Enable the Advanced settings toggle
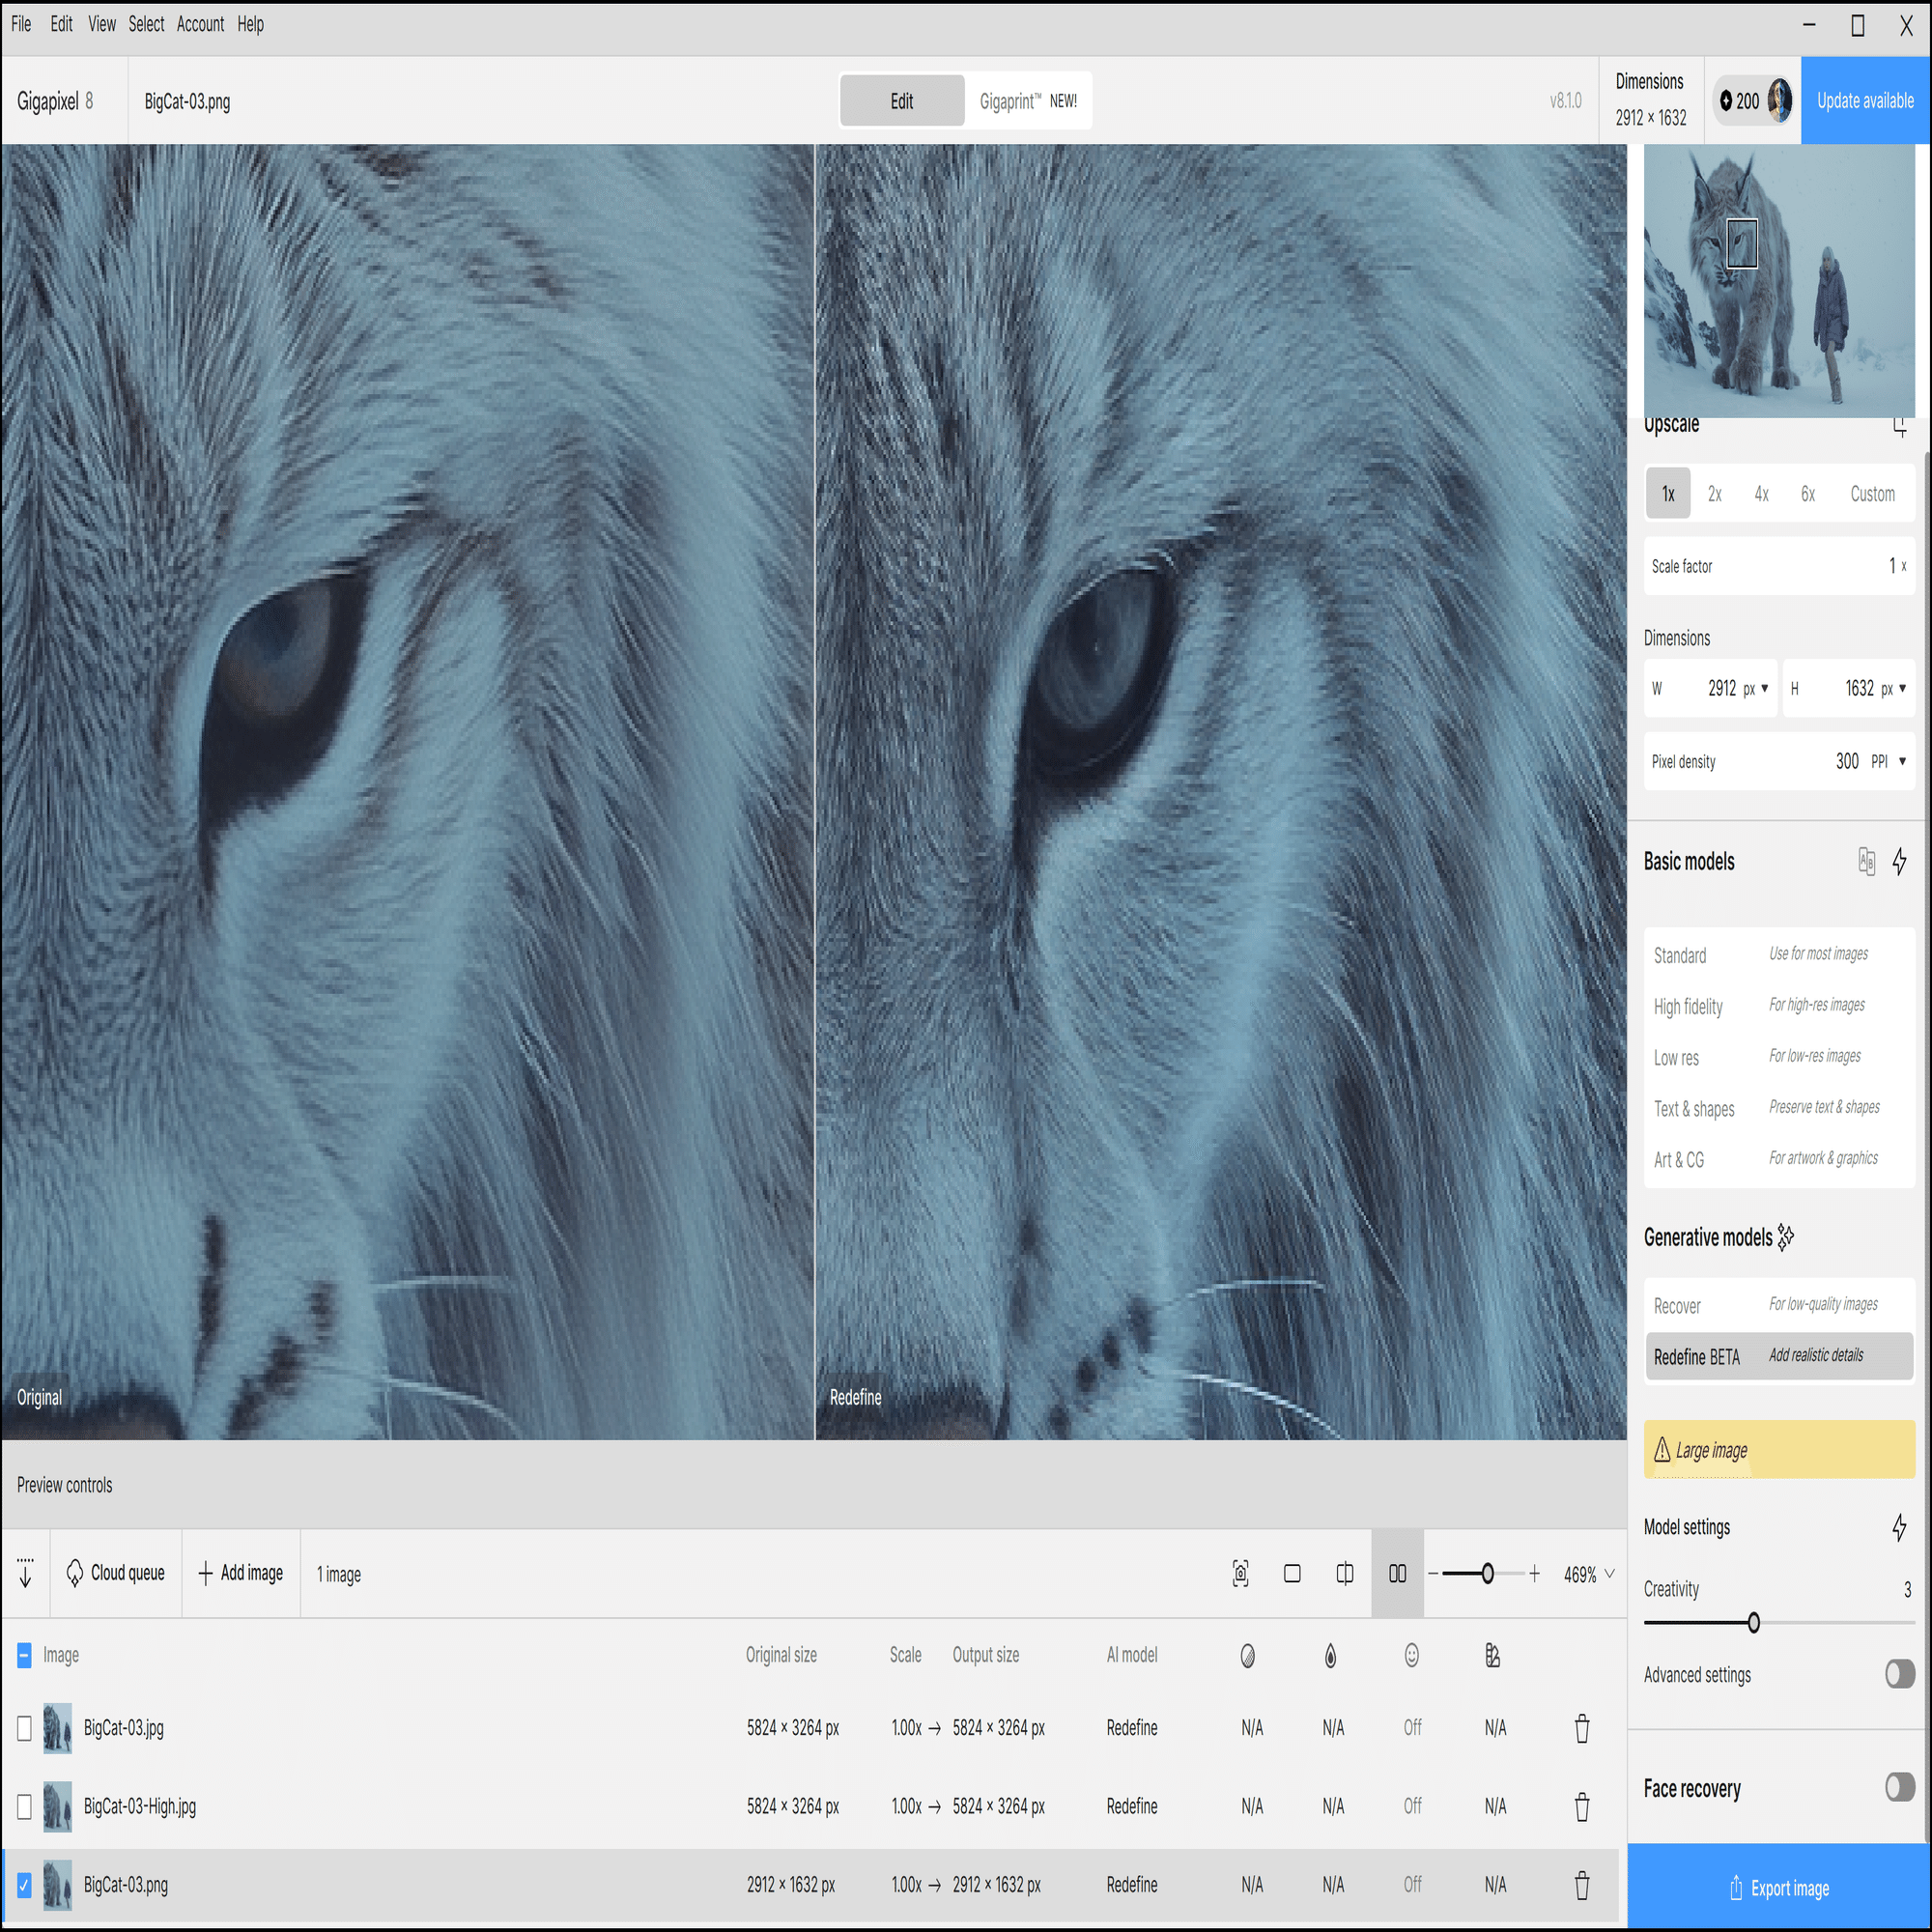Viewport: 1932px width, 1932px height. point(1899,1674)
